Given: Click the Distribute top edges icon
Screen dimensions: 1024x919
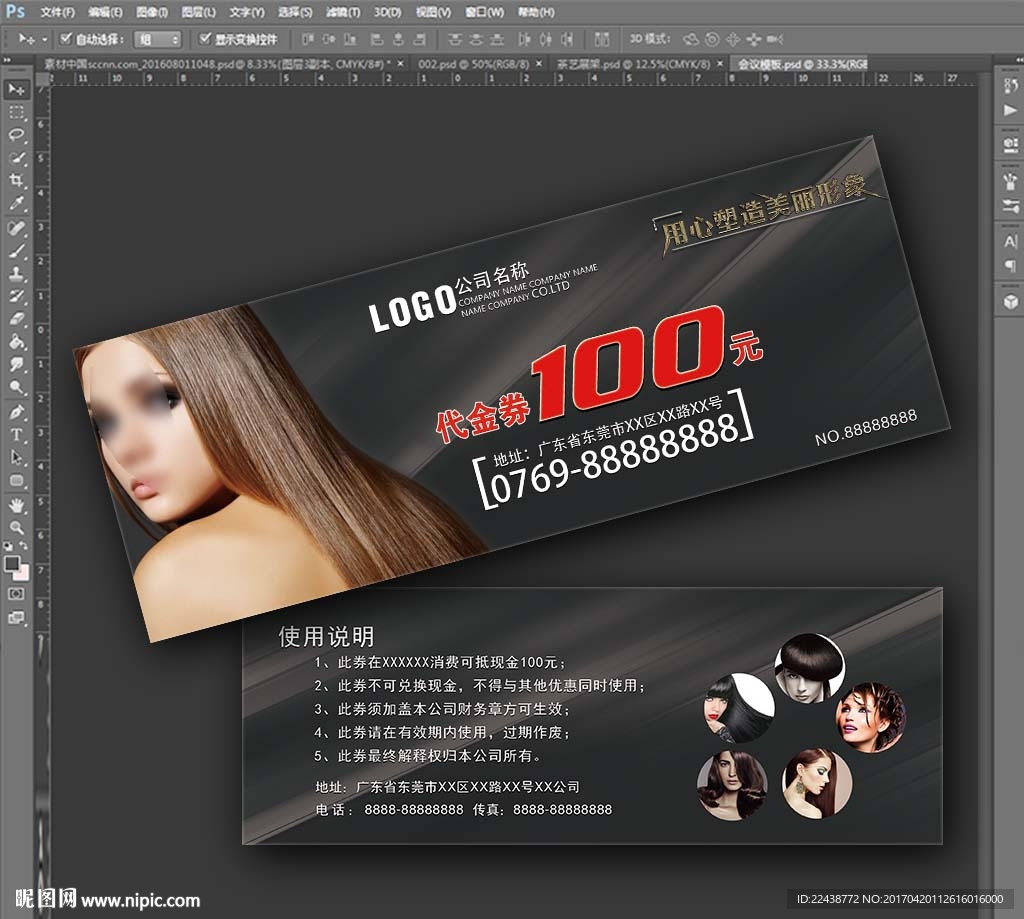Looking at the screenshot, I should coord(455,39).
